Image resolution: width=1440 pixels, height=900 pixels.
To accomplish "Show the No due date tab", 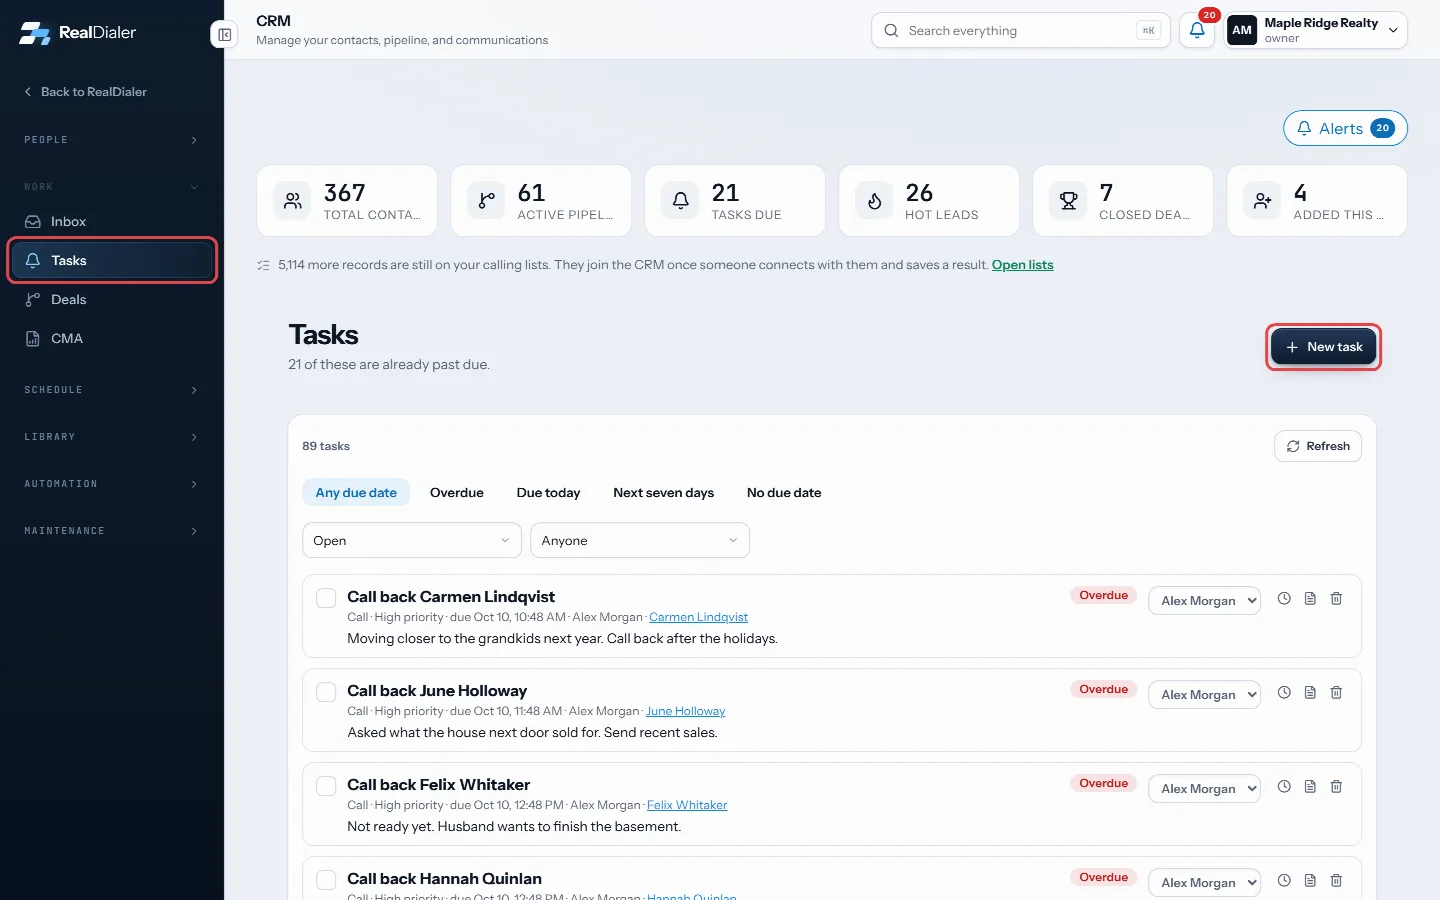I will point(784,493).
